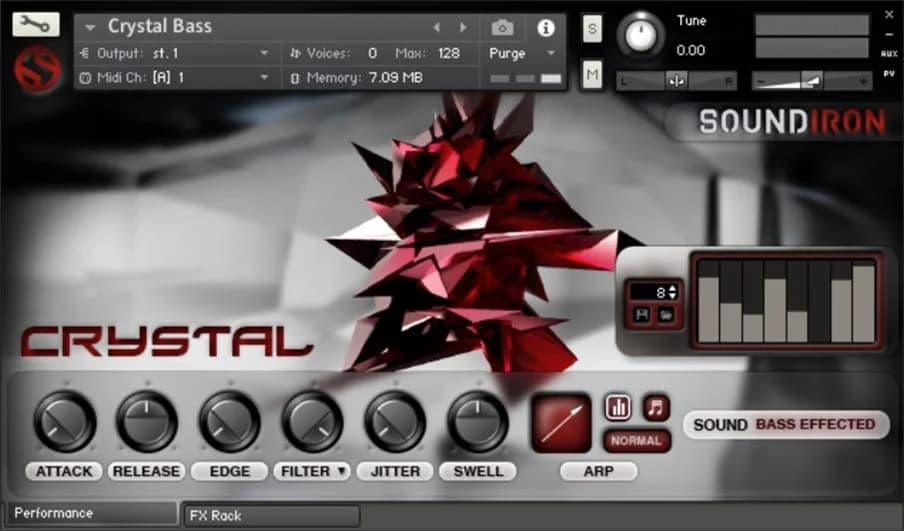The width and height of the screenshot is (904, 531).
Task: Click the Tune knob
Action: (x=641, y=35)
